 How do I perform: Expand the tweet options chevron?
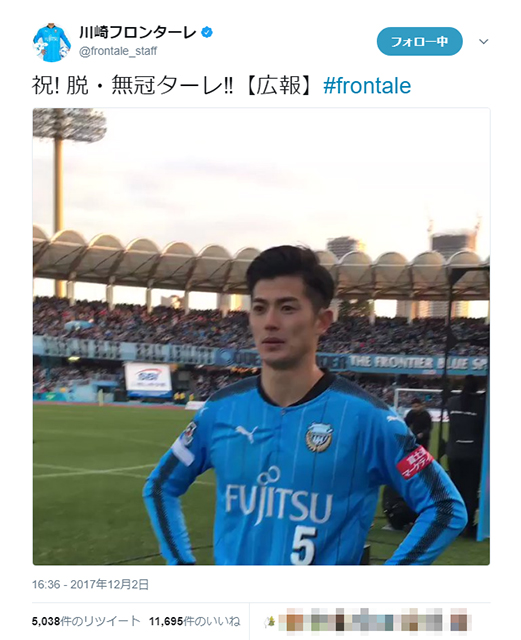click(x=483, y=41)
